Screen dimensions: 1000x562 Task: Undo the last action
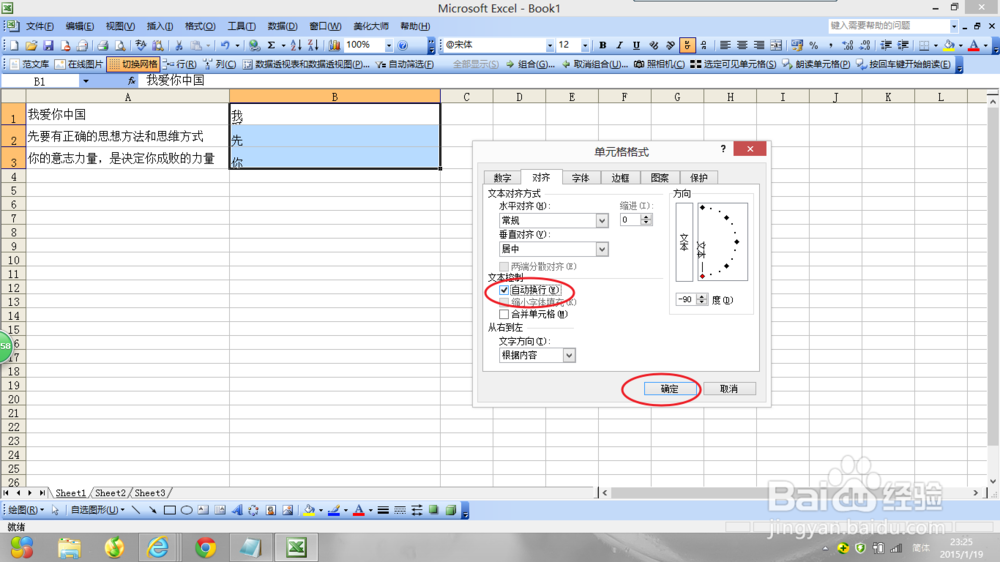coord(225,45)
